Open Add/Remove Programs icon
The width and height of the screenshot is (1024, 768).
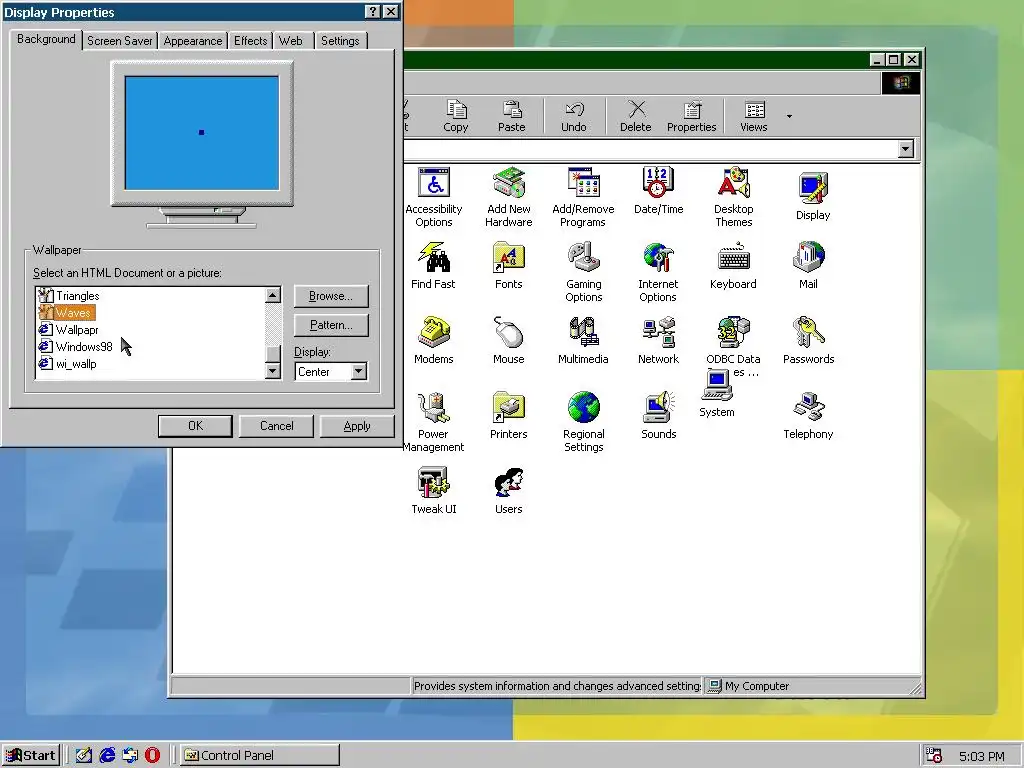tap(583, 197)
